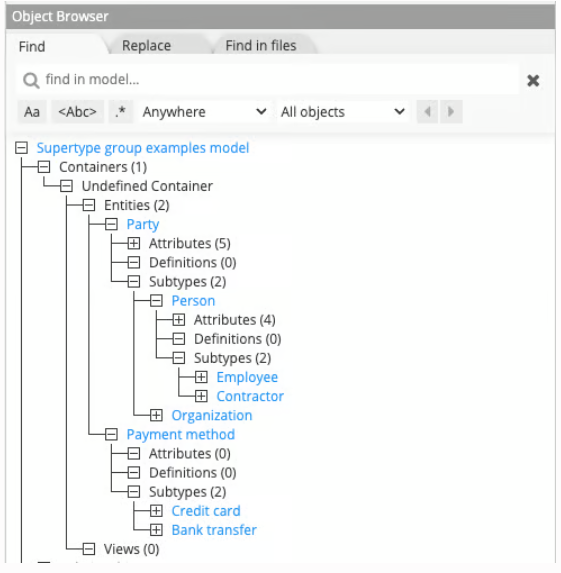The image size is (561, 573).
Task: Toggle regular expression .* option
Action: pyautogui.click(x=121, y=112)
